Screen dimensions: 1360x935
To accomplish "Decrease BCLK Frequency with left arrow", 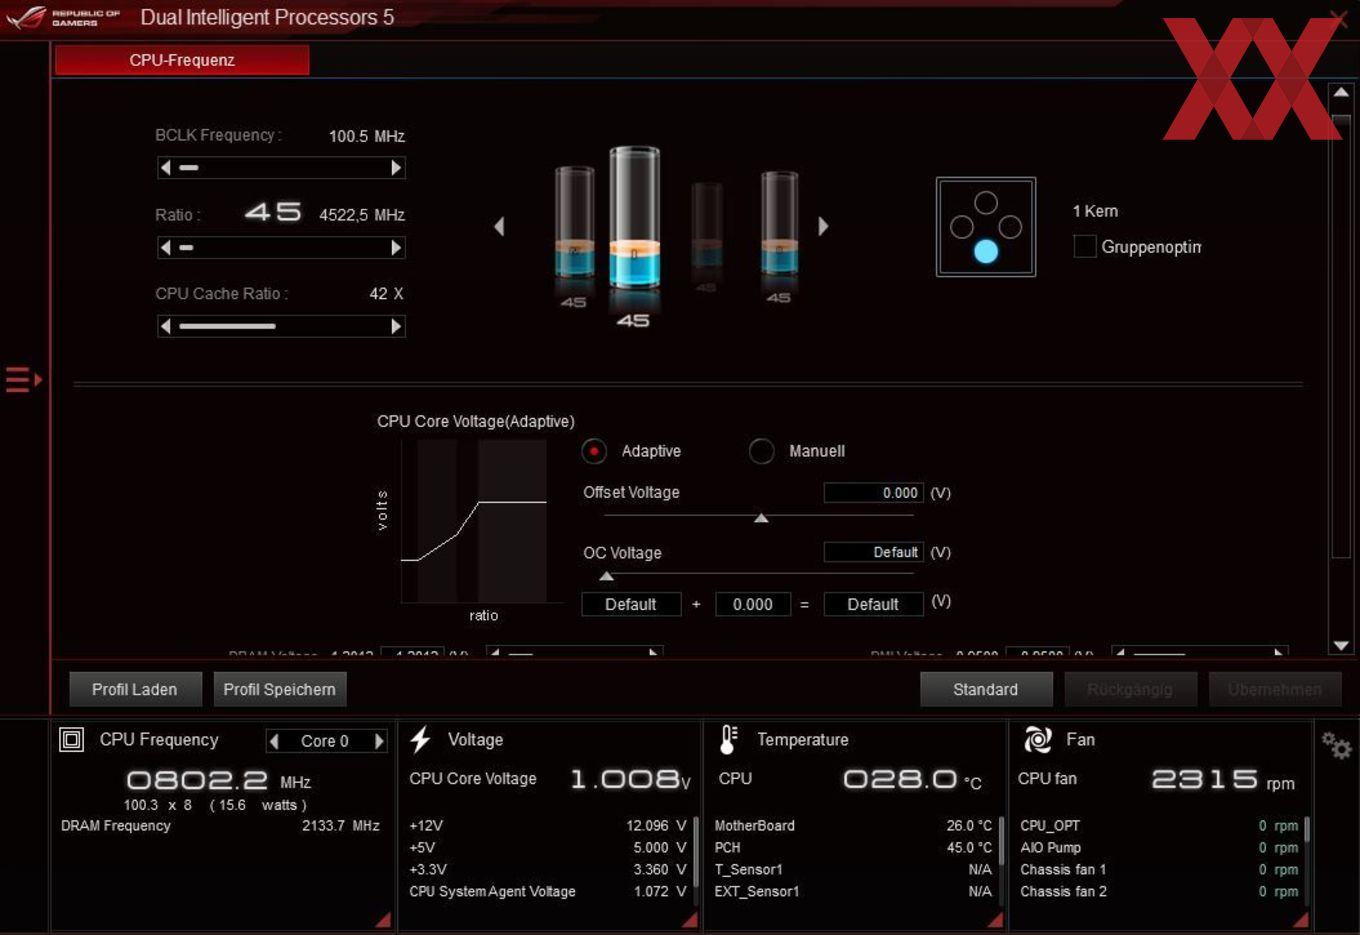I will [x=165, y=168].
